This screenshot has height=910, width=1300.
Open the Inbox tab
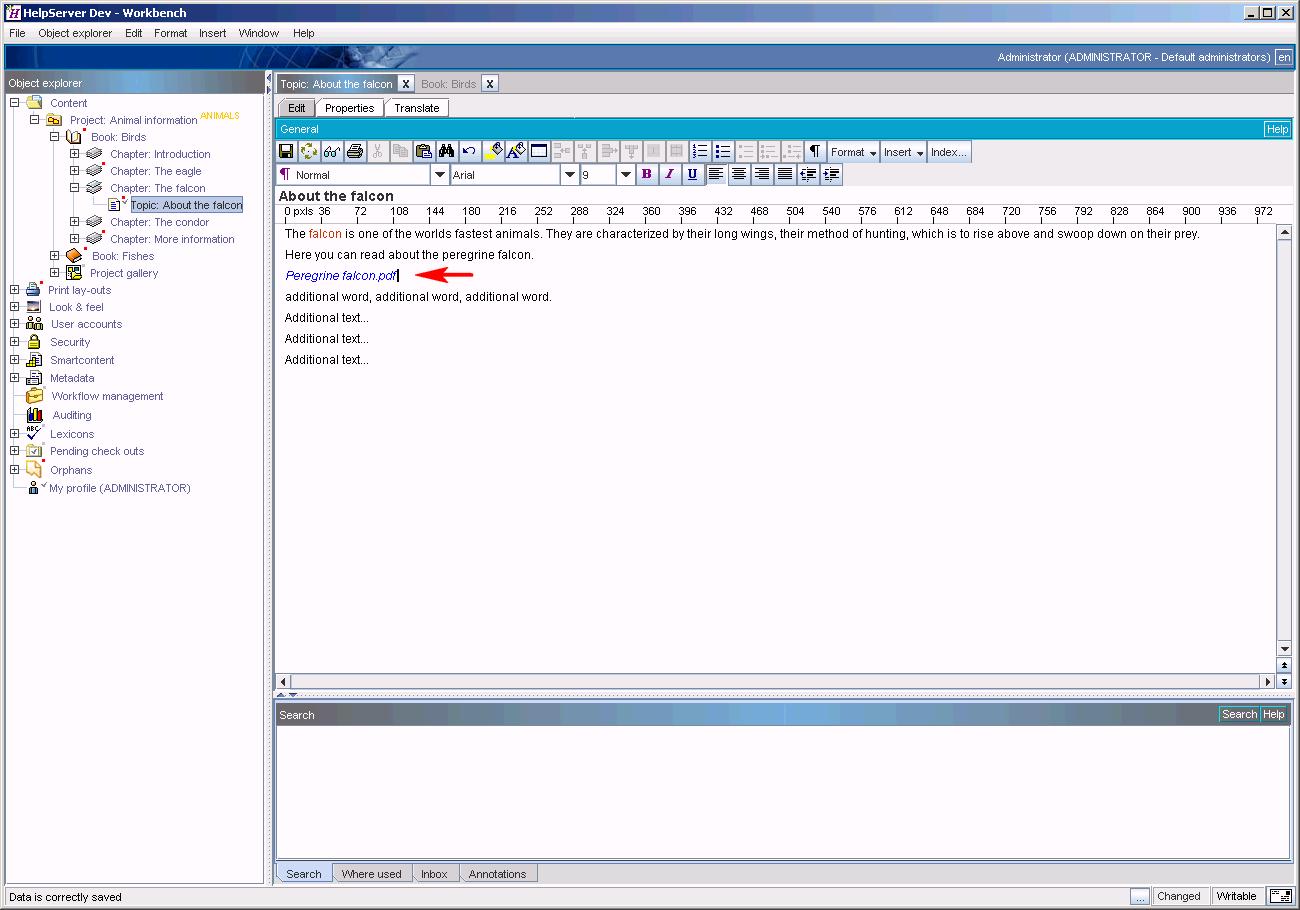(x=434, y=874)
